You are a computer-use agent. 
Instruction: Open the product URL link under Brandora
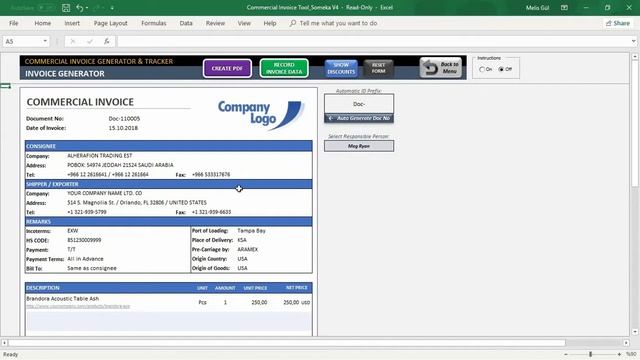[x=78, y=306]
